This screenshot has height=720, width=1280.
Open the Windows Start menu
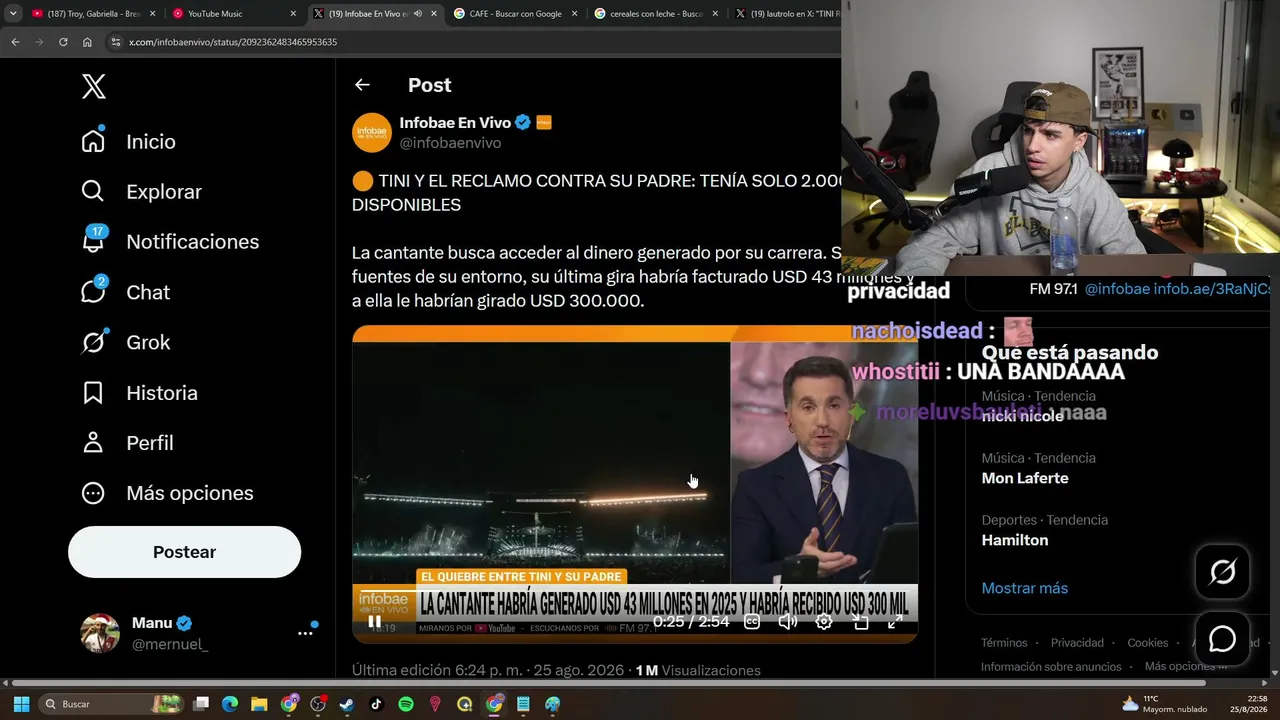[x=21, y=704]
